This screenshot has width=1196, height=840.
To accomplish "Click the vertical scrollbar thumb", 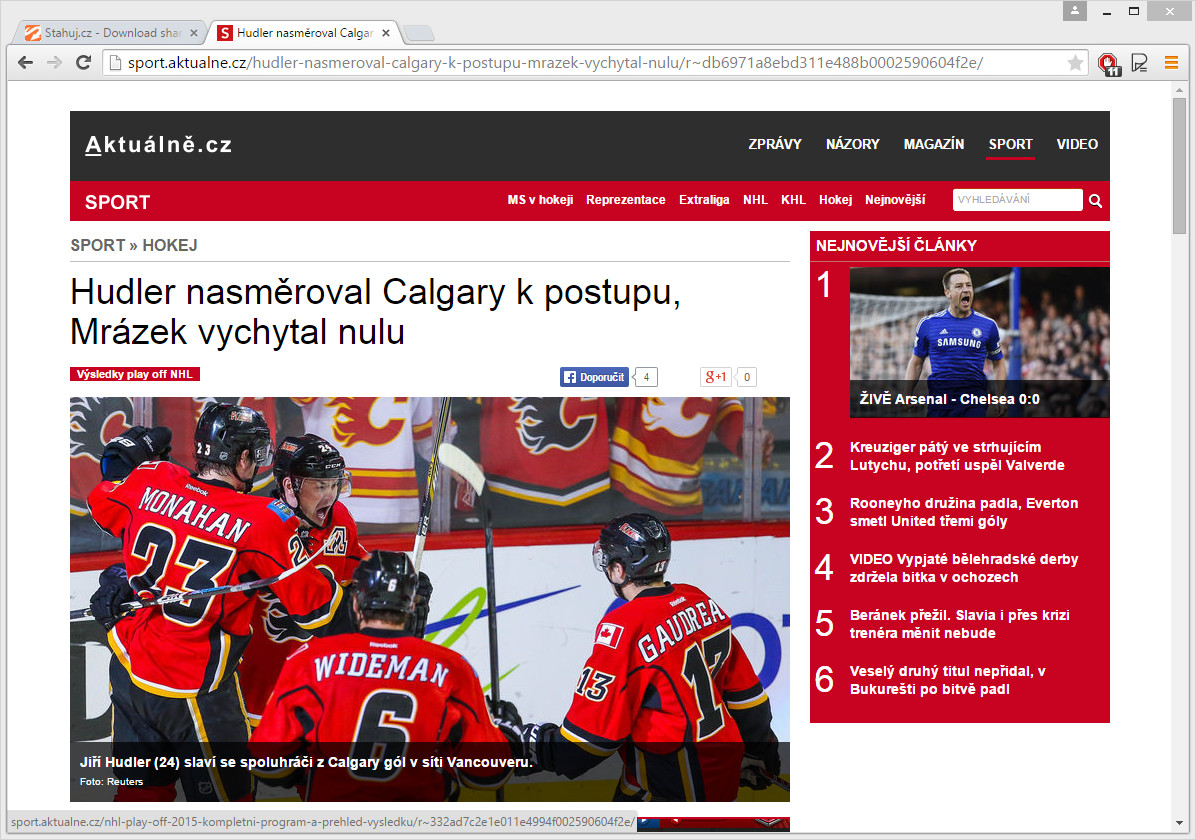I will (x=1180, y=166).
